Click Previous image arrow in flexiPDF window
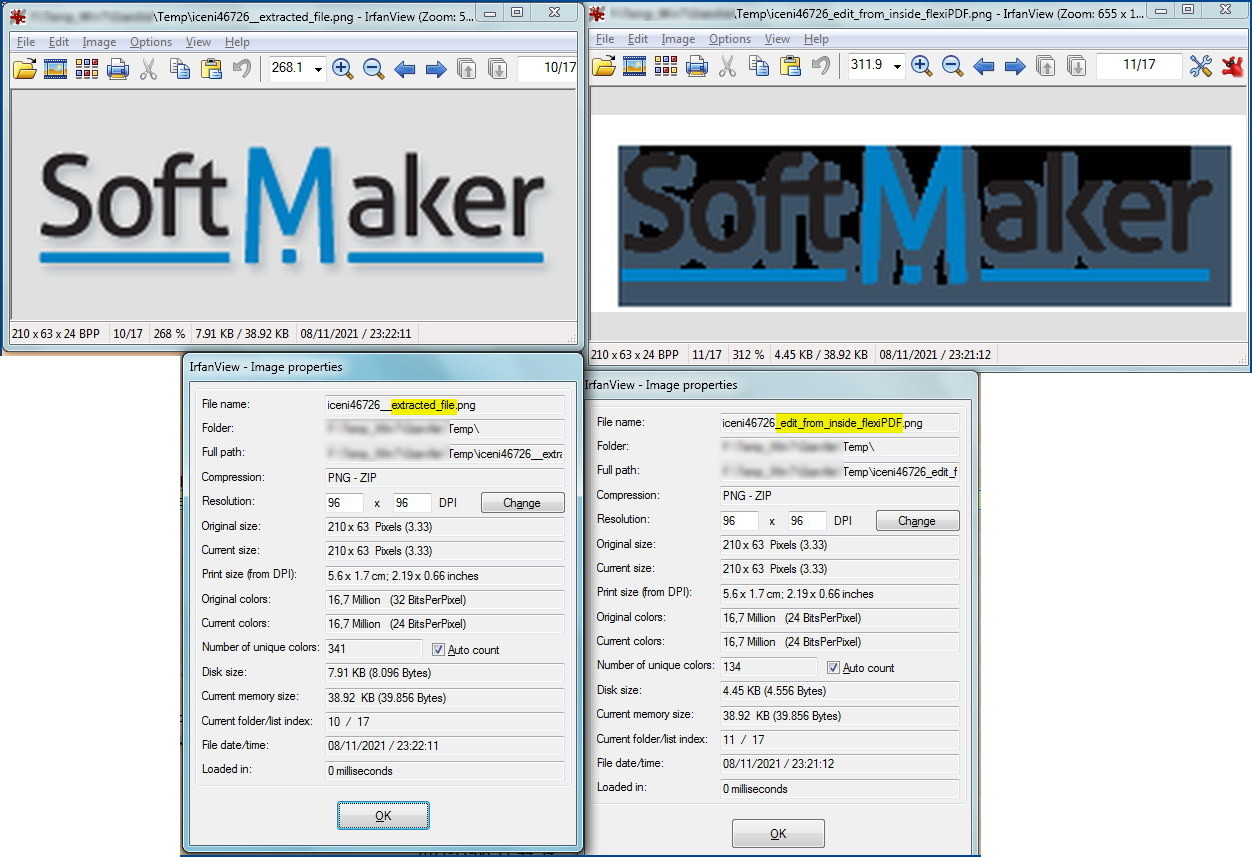This screenshot has height=857, width=1252. (x=984, y=67)
